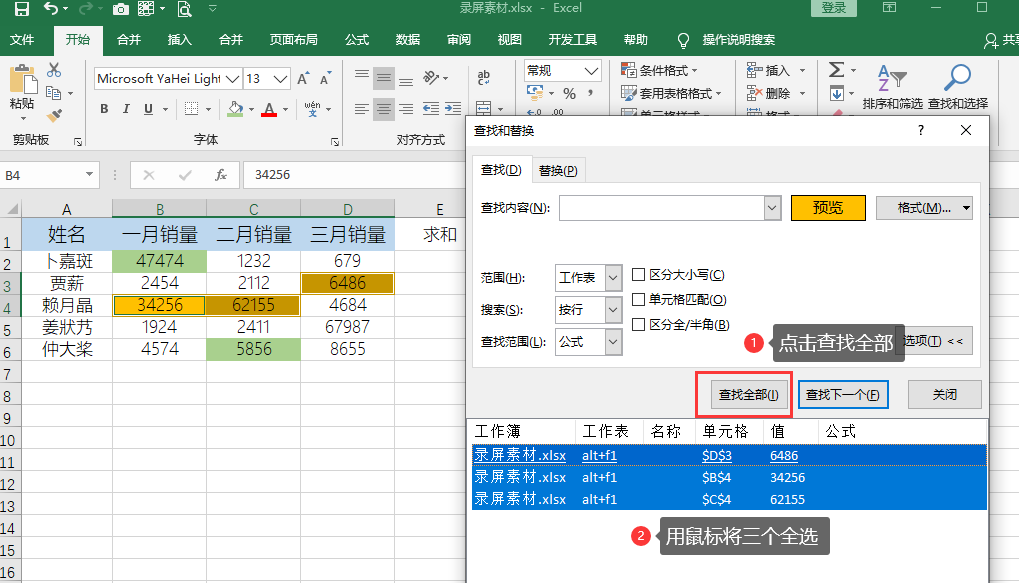Click the Font Color red A icon

tap(269, 109)
